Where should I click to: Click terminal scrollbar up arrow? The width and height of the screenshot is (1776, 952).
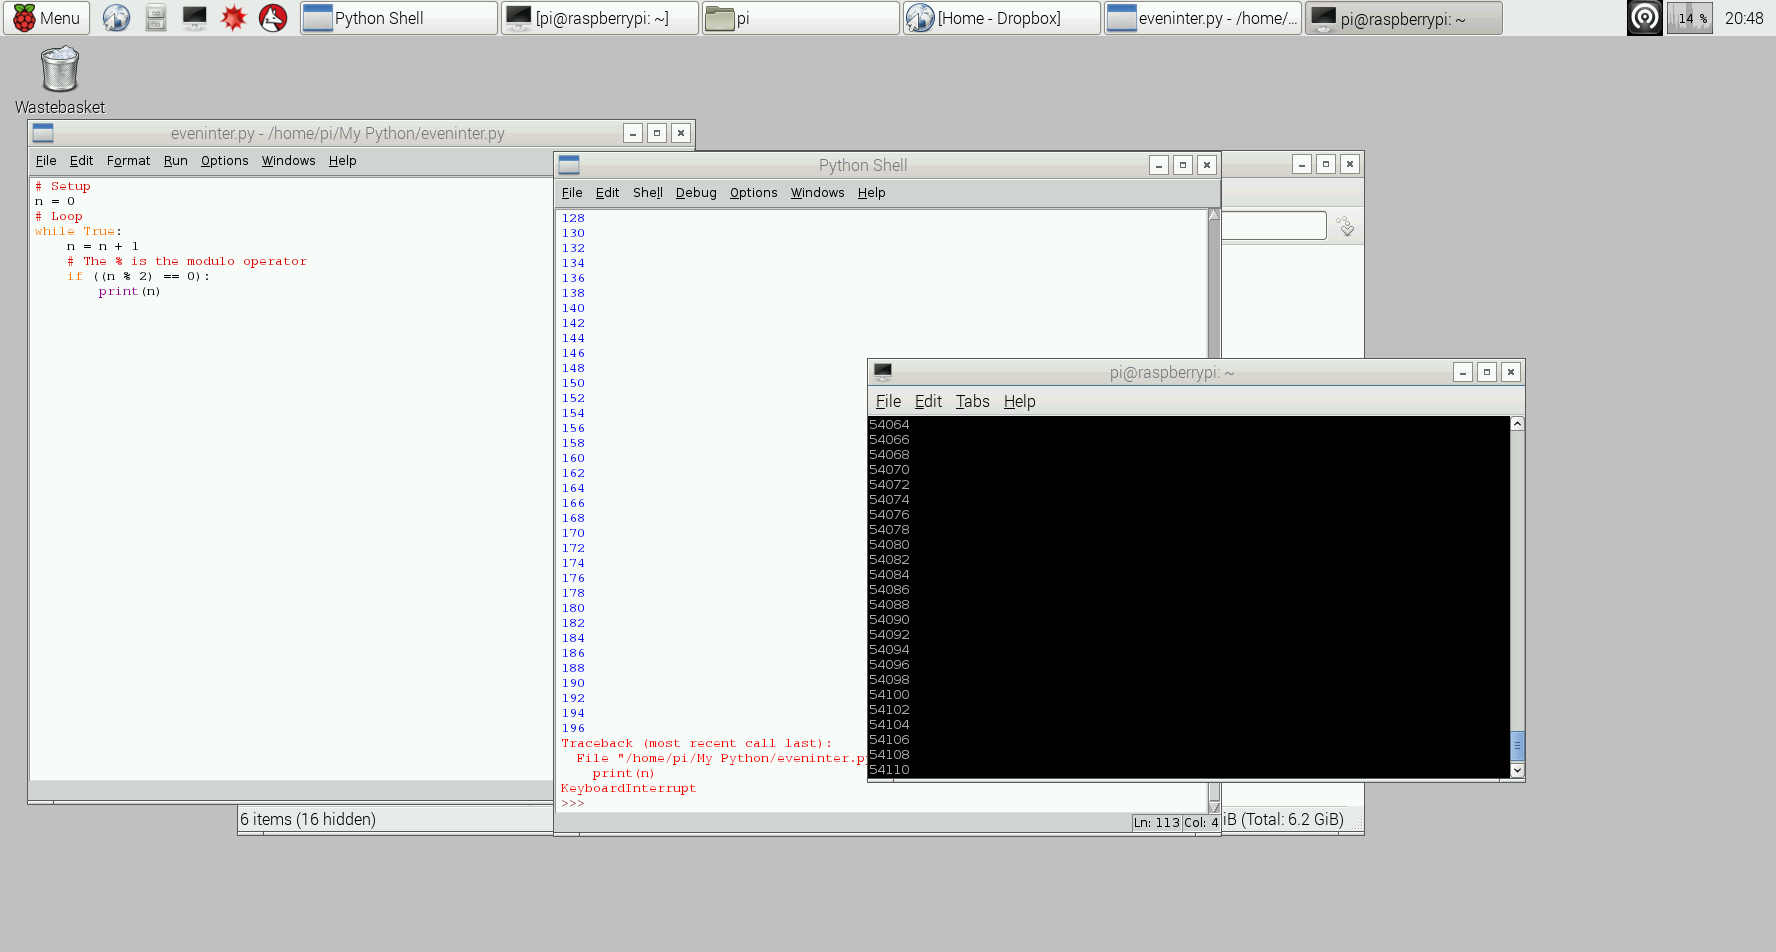click(x=1517, y=424)
